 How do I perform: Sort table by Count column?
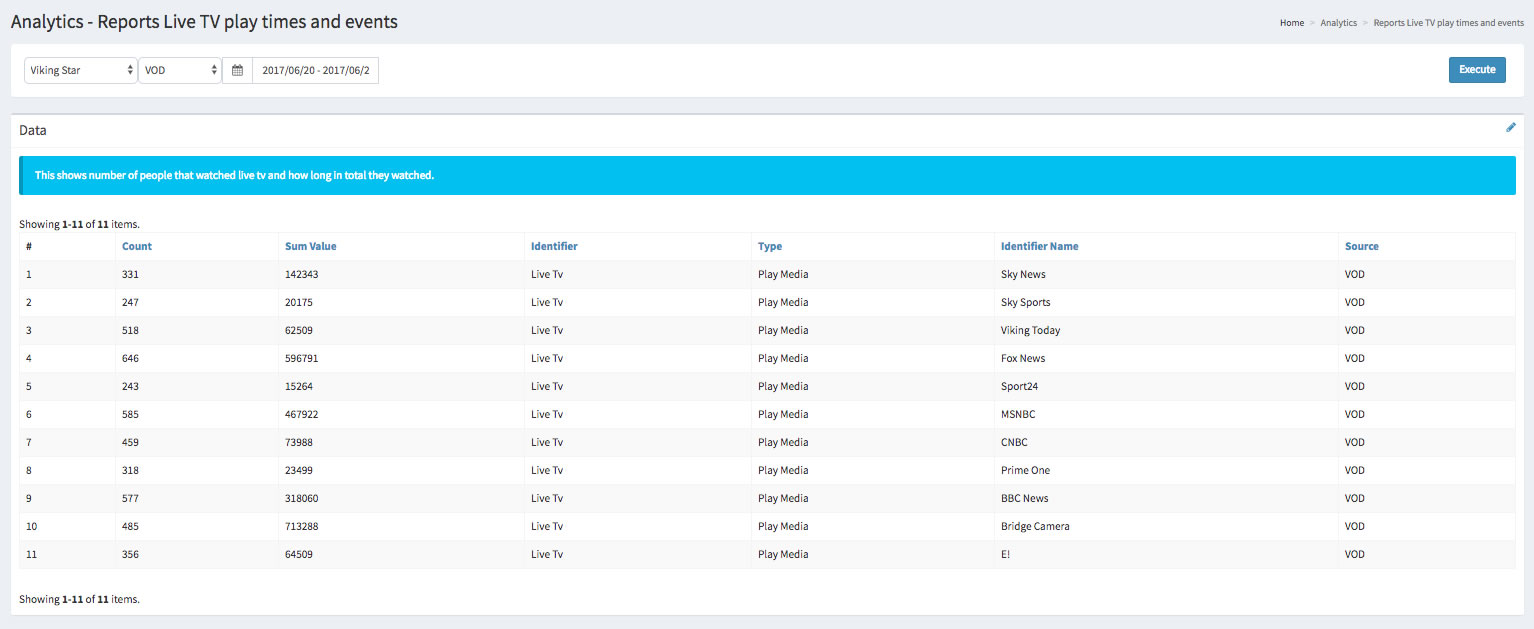(137, 246)
